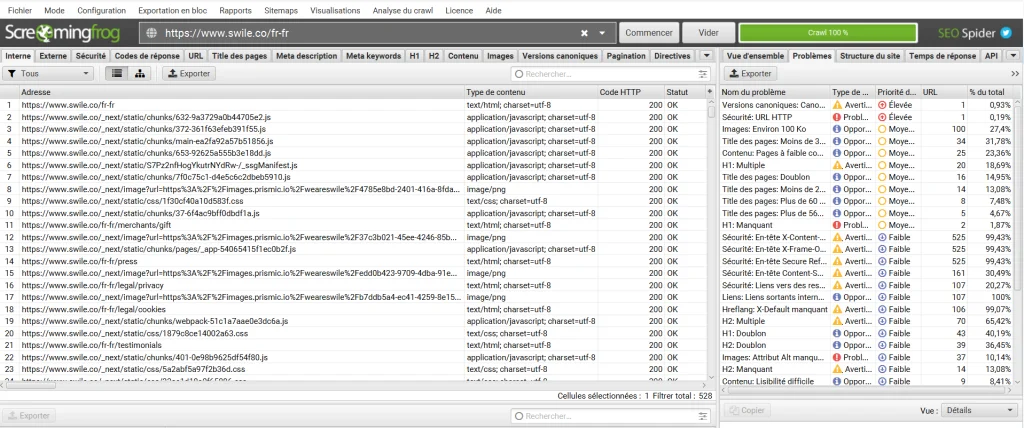Switch to Meta description tab
Viewport: 1024px width, 428px height.
307,56
